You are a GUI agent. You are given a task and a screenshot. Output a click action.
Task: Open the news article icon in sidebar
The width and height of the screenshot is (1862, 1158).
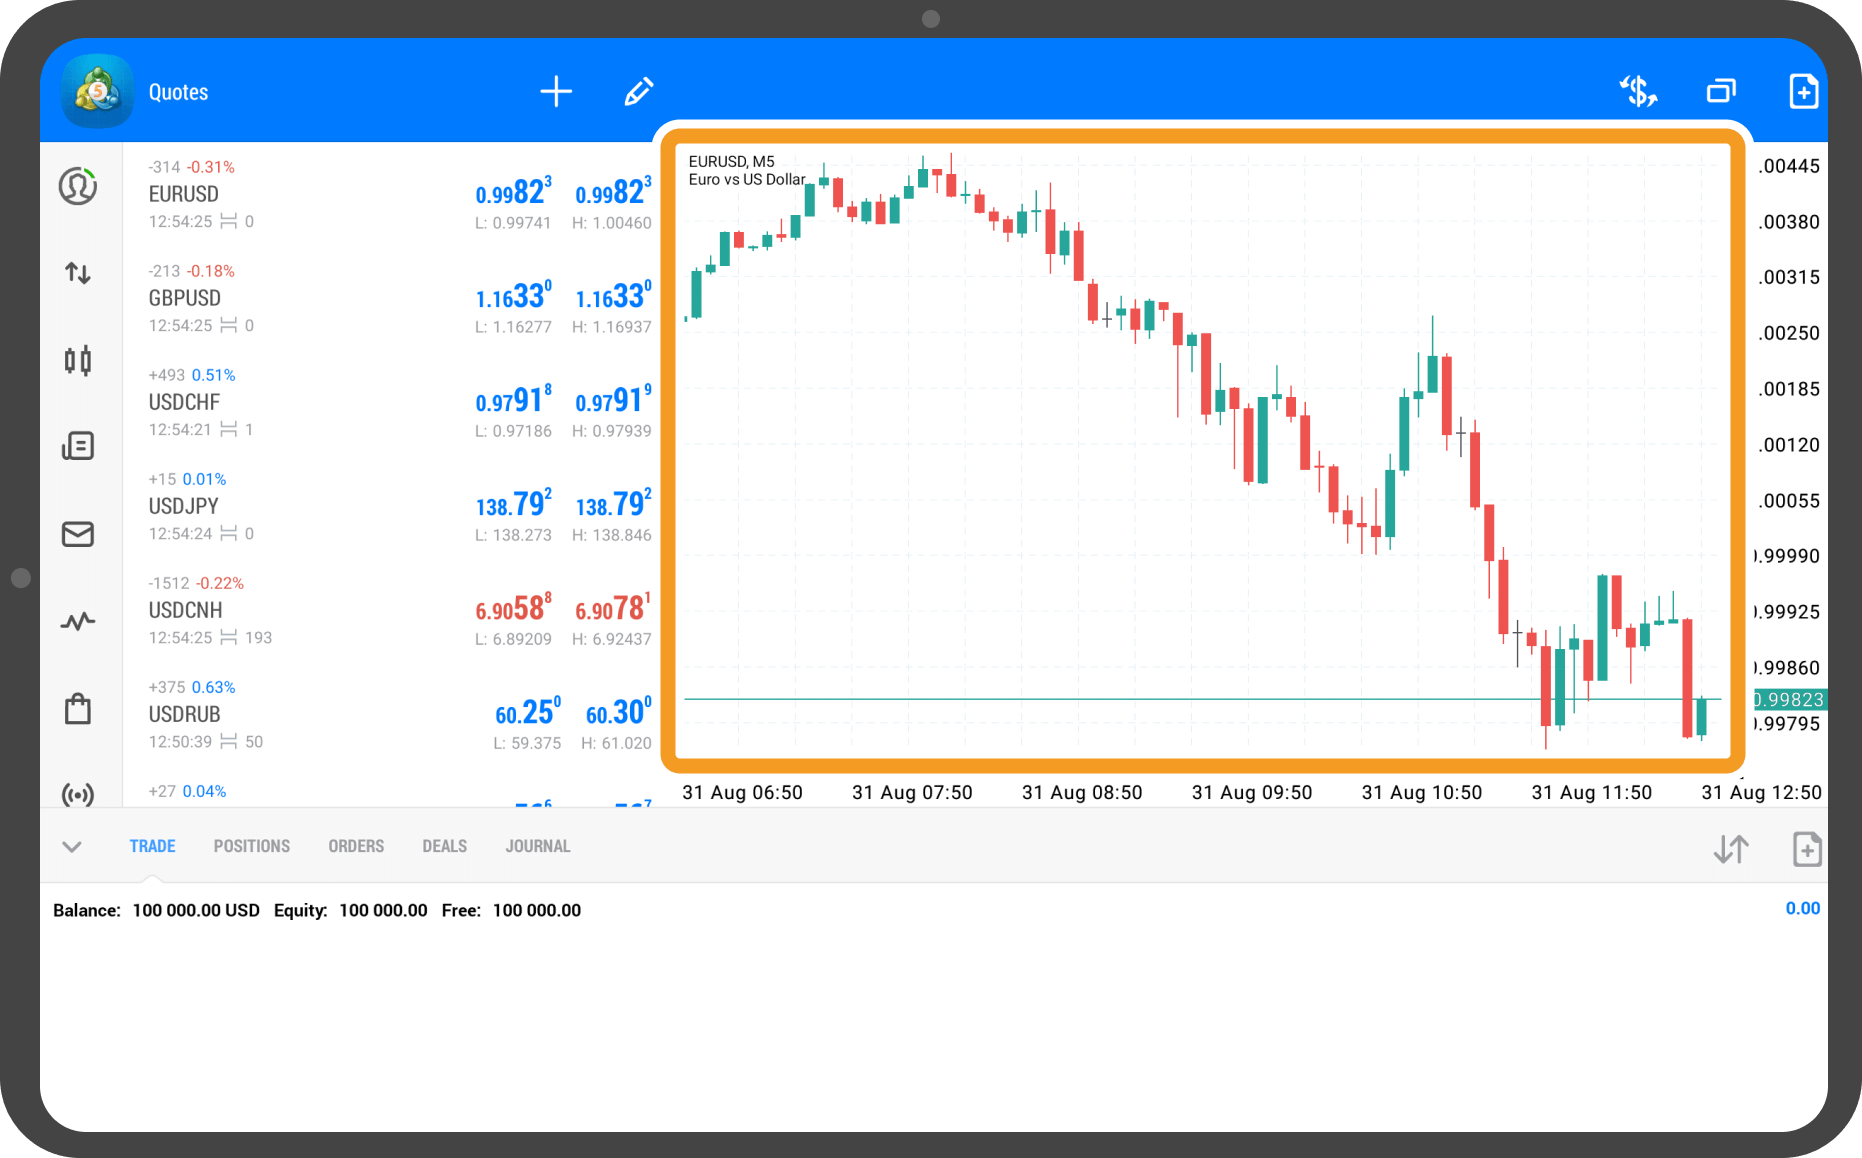click(78, 446)
